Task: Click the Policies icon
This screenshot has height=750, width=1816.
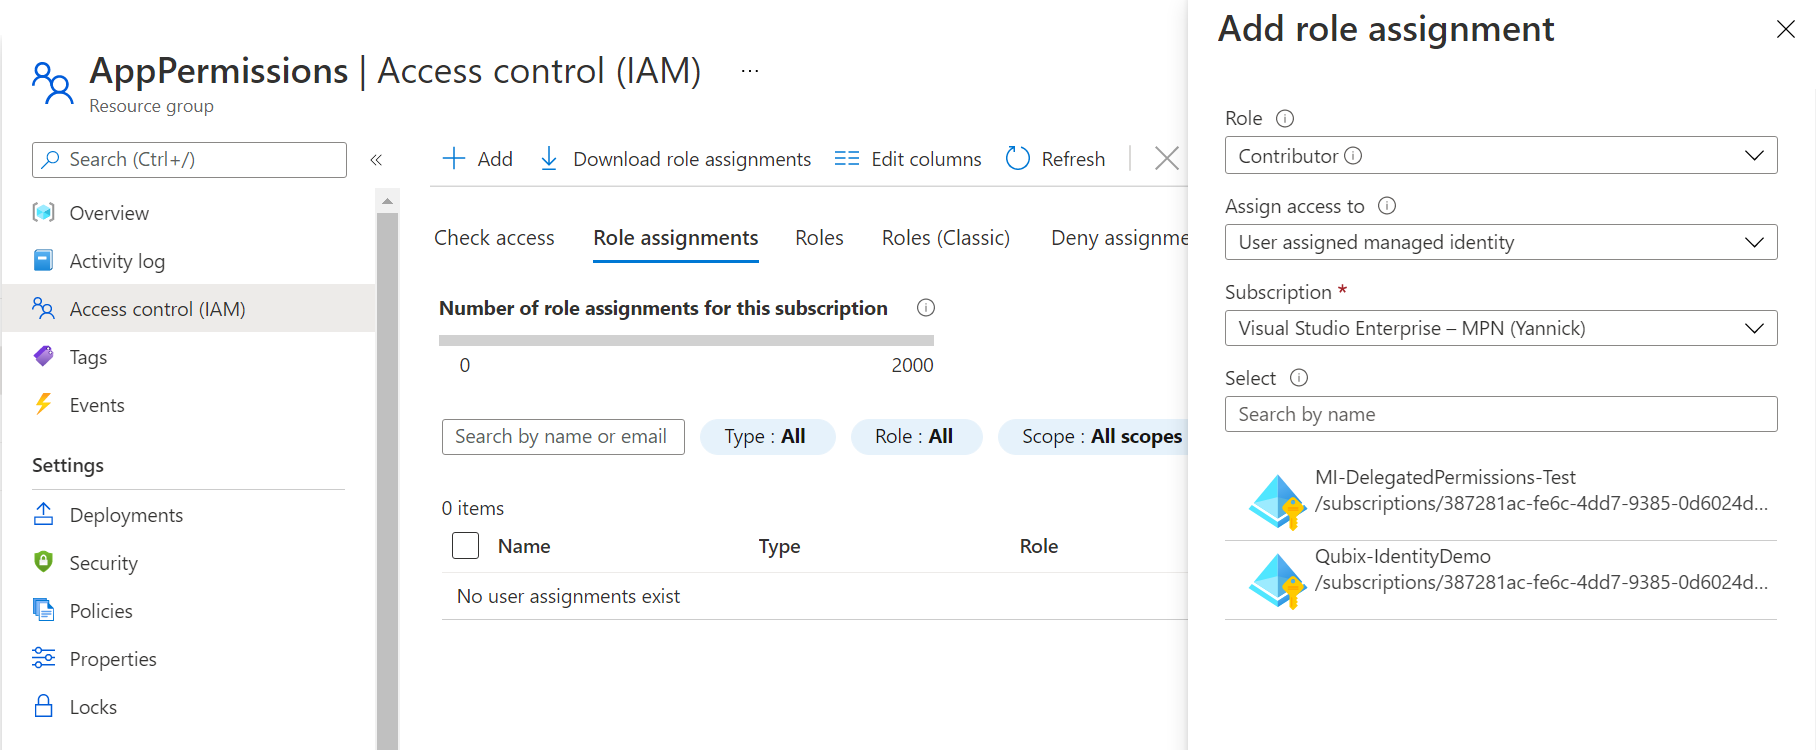Action: tap(43, 610)
